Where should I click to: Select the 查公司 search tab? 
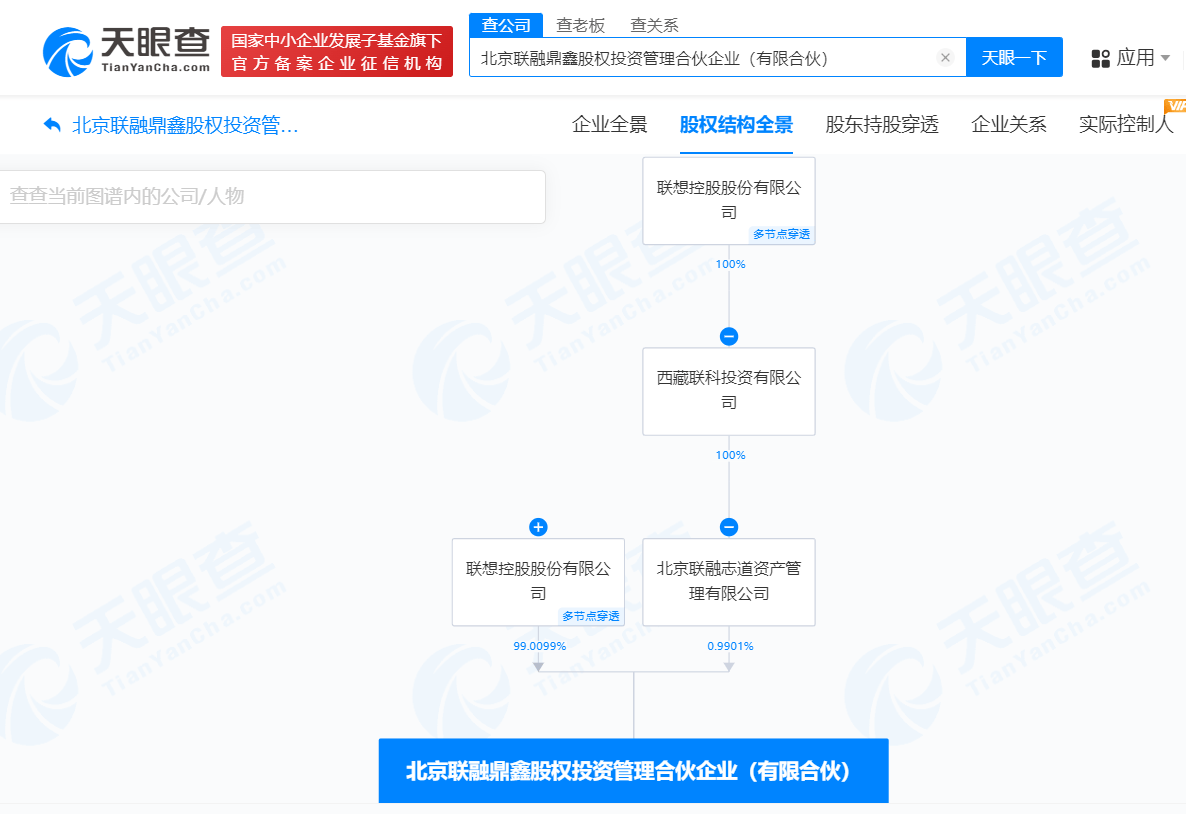click(506, 25)
